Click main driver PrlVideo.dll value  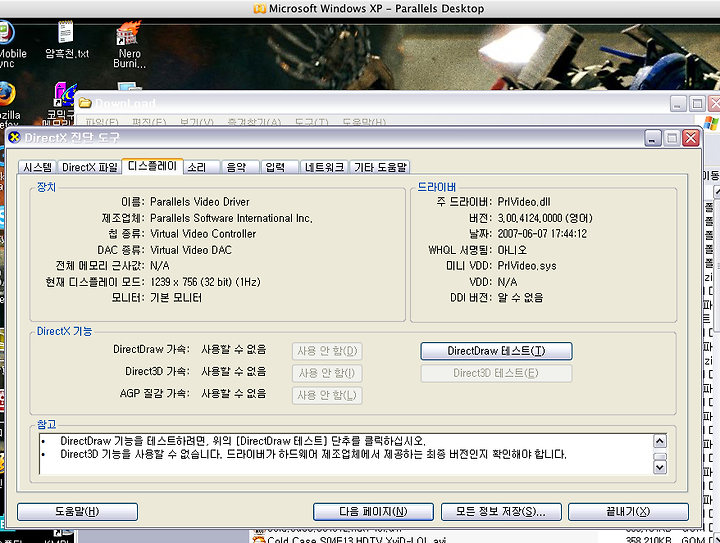click(524, 202)
